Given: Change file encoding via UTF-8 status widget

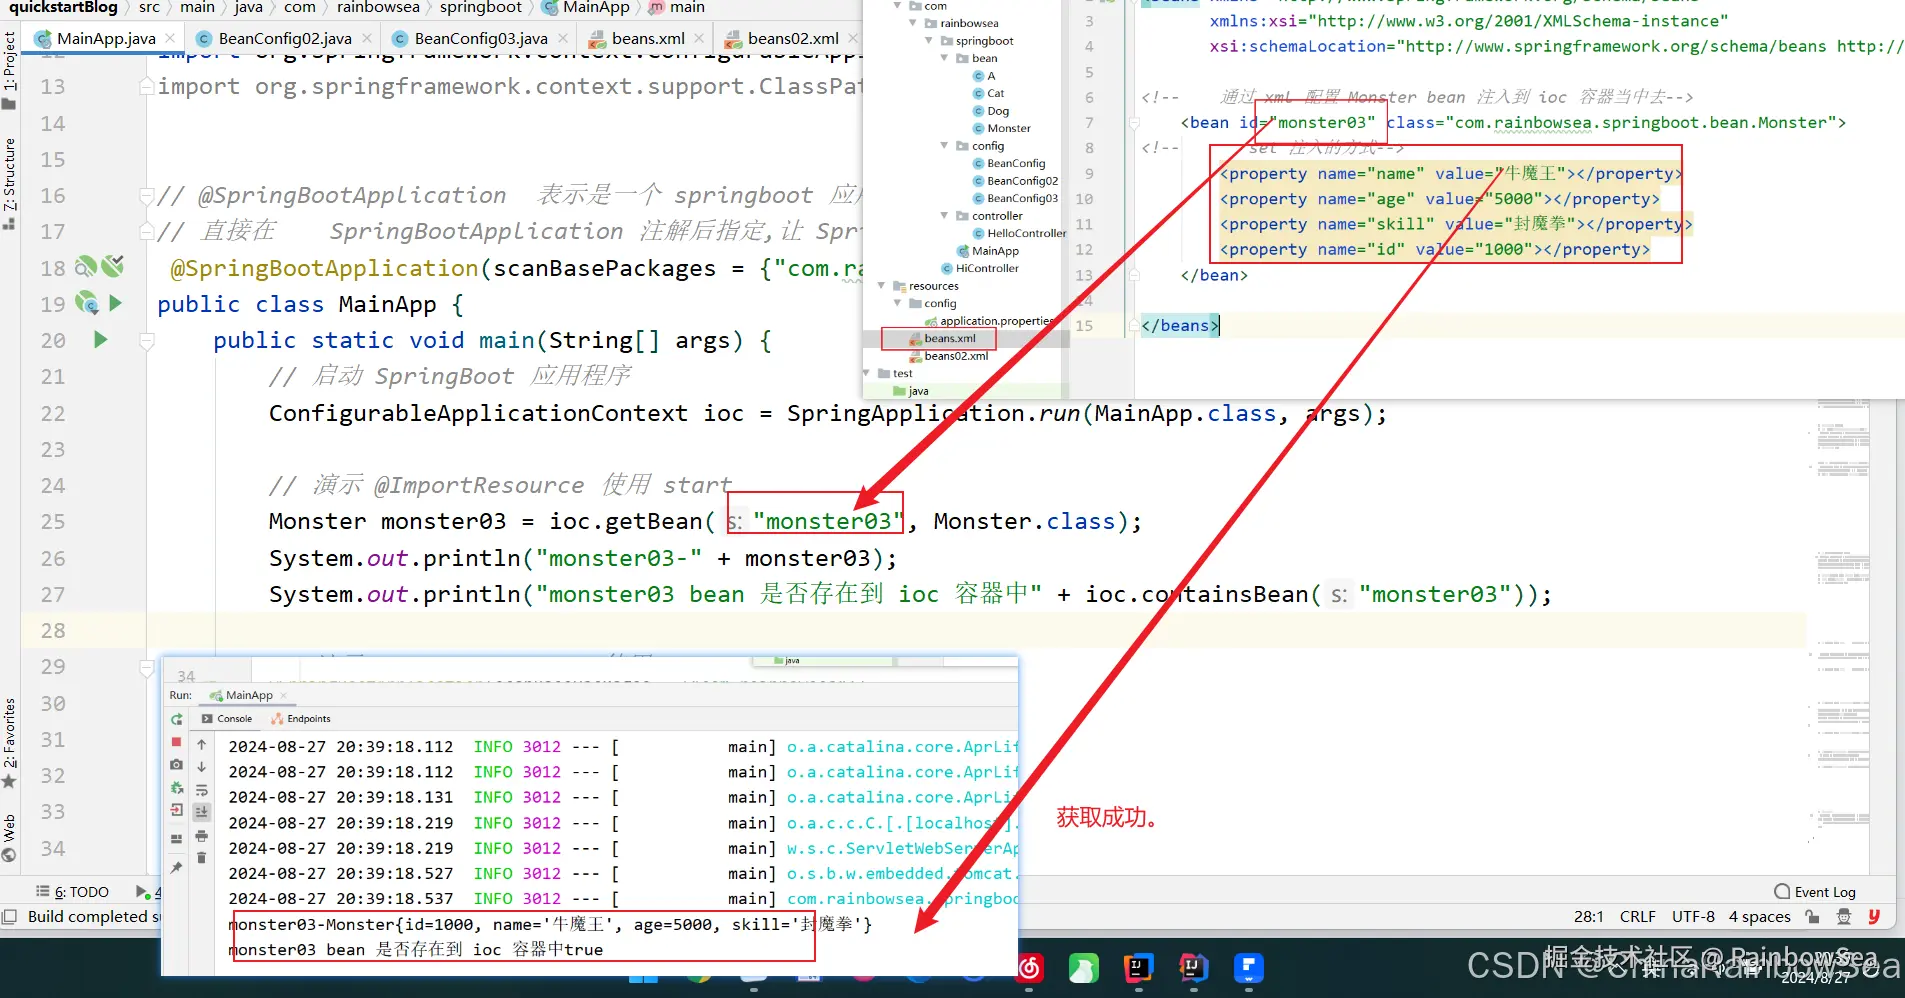Looking at the screenshot, I should (1693, 916).
